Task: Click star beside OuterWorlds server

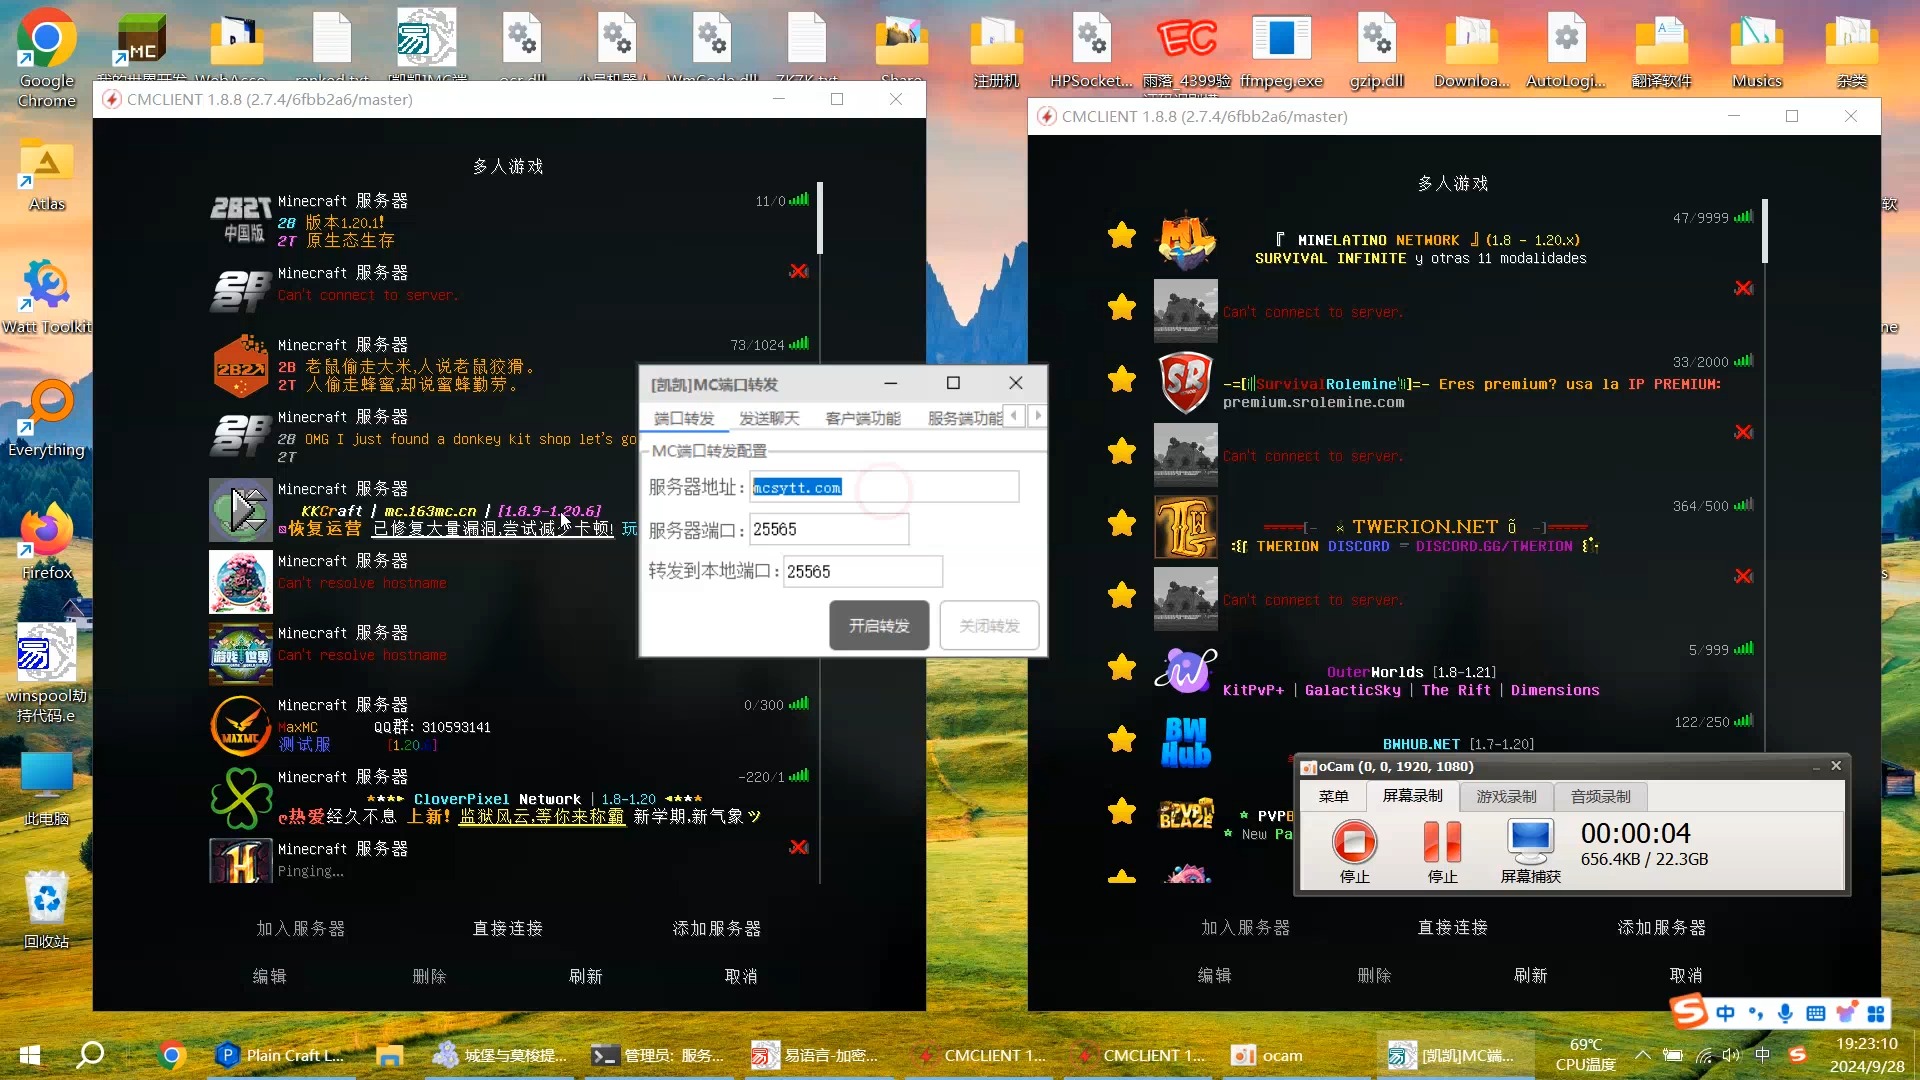Action: 1122,667
